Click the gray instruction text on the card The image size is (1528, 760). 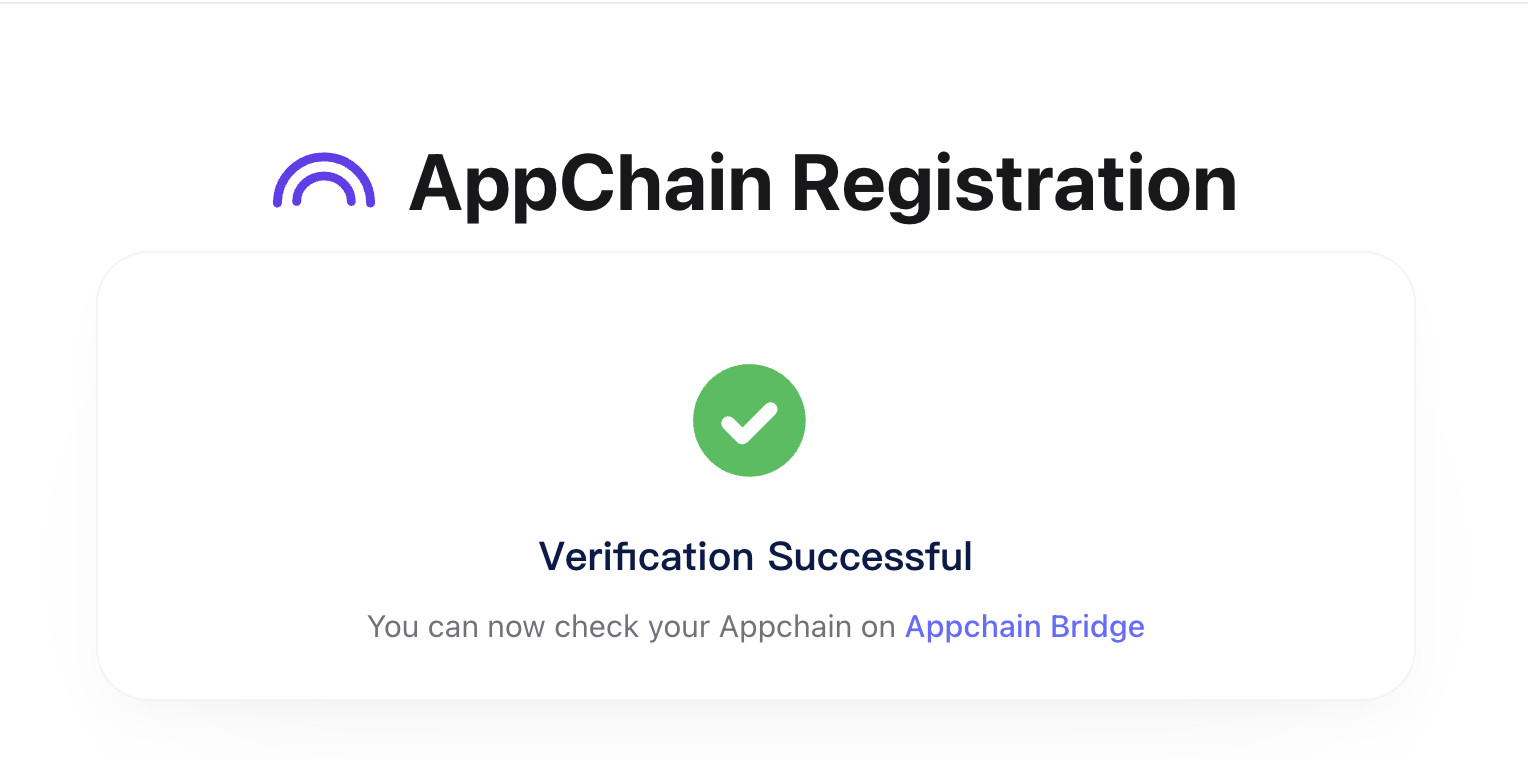(x=630, y=626)
